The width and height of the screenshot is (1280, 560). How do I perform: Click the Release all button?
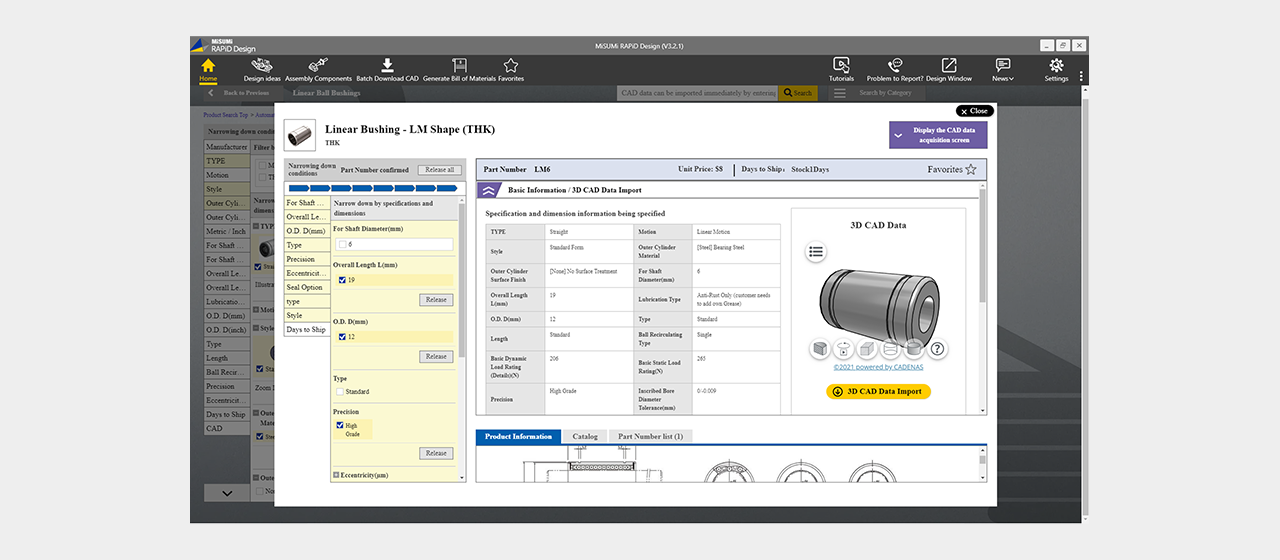(440, 170)
